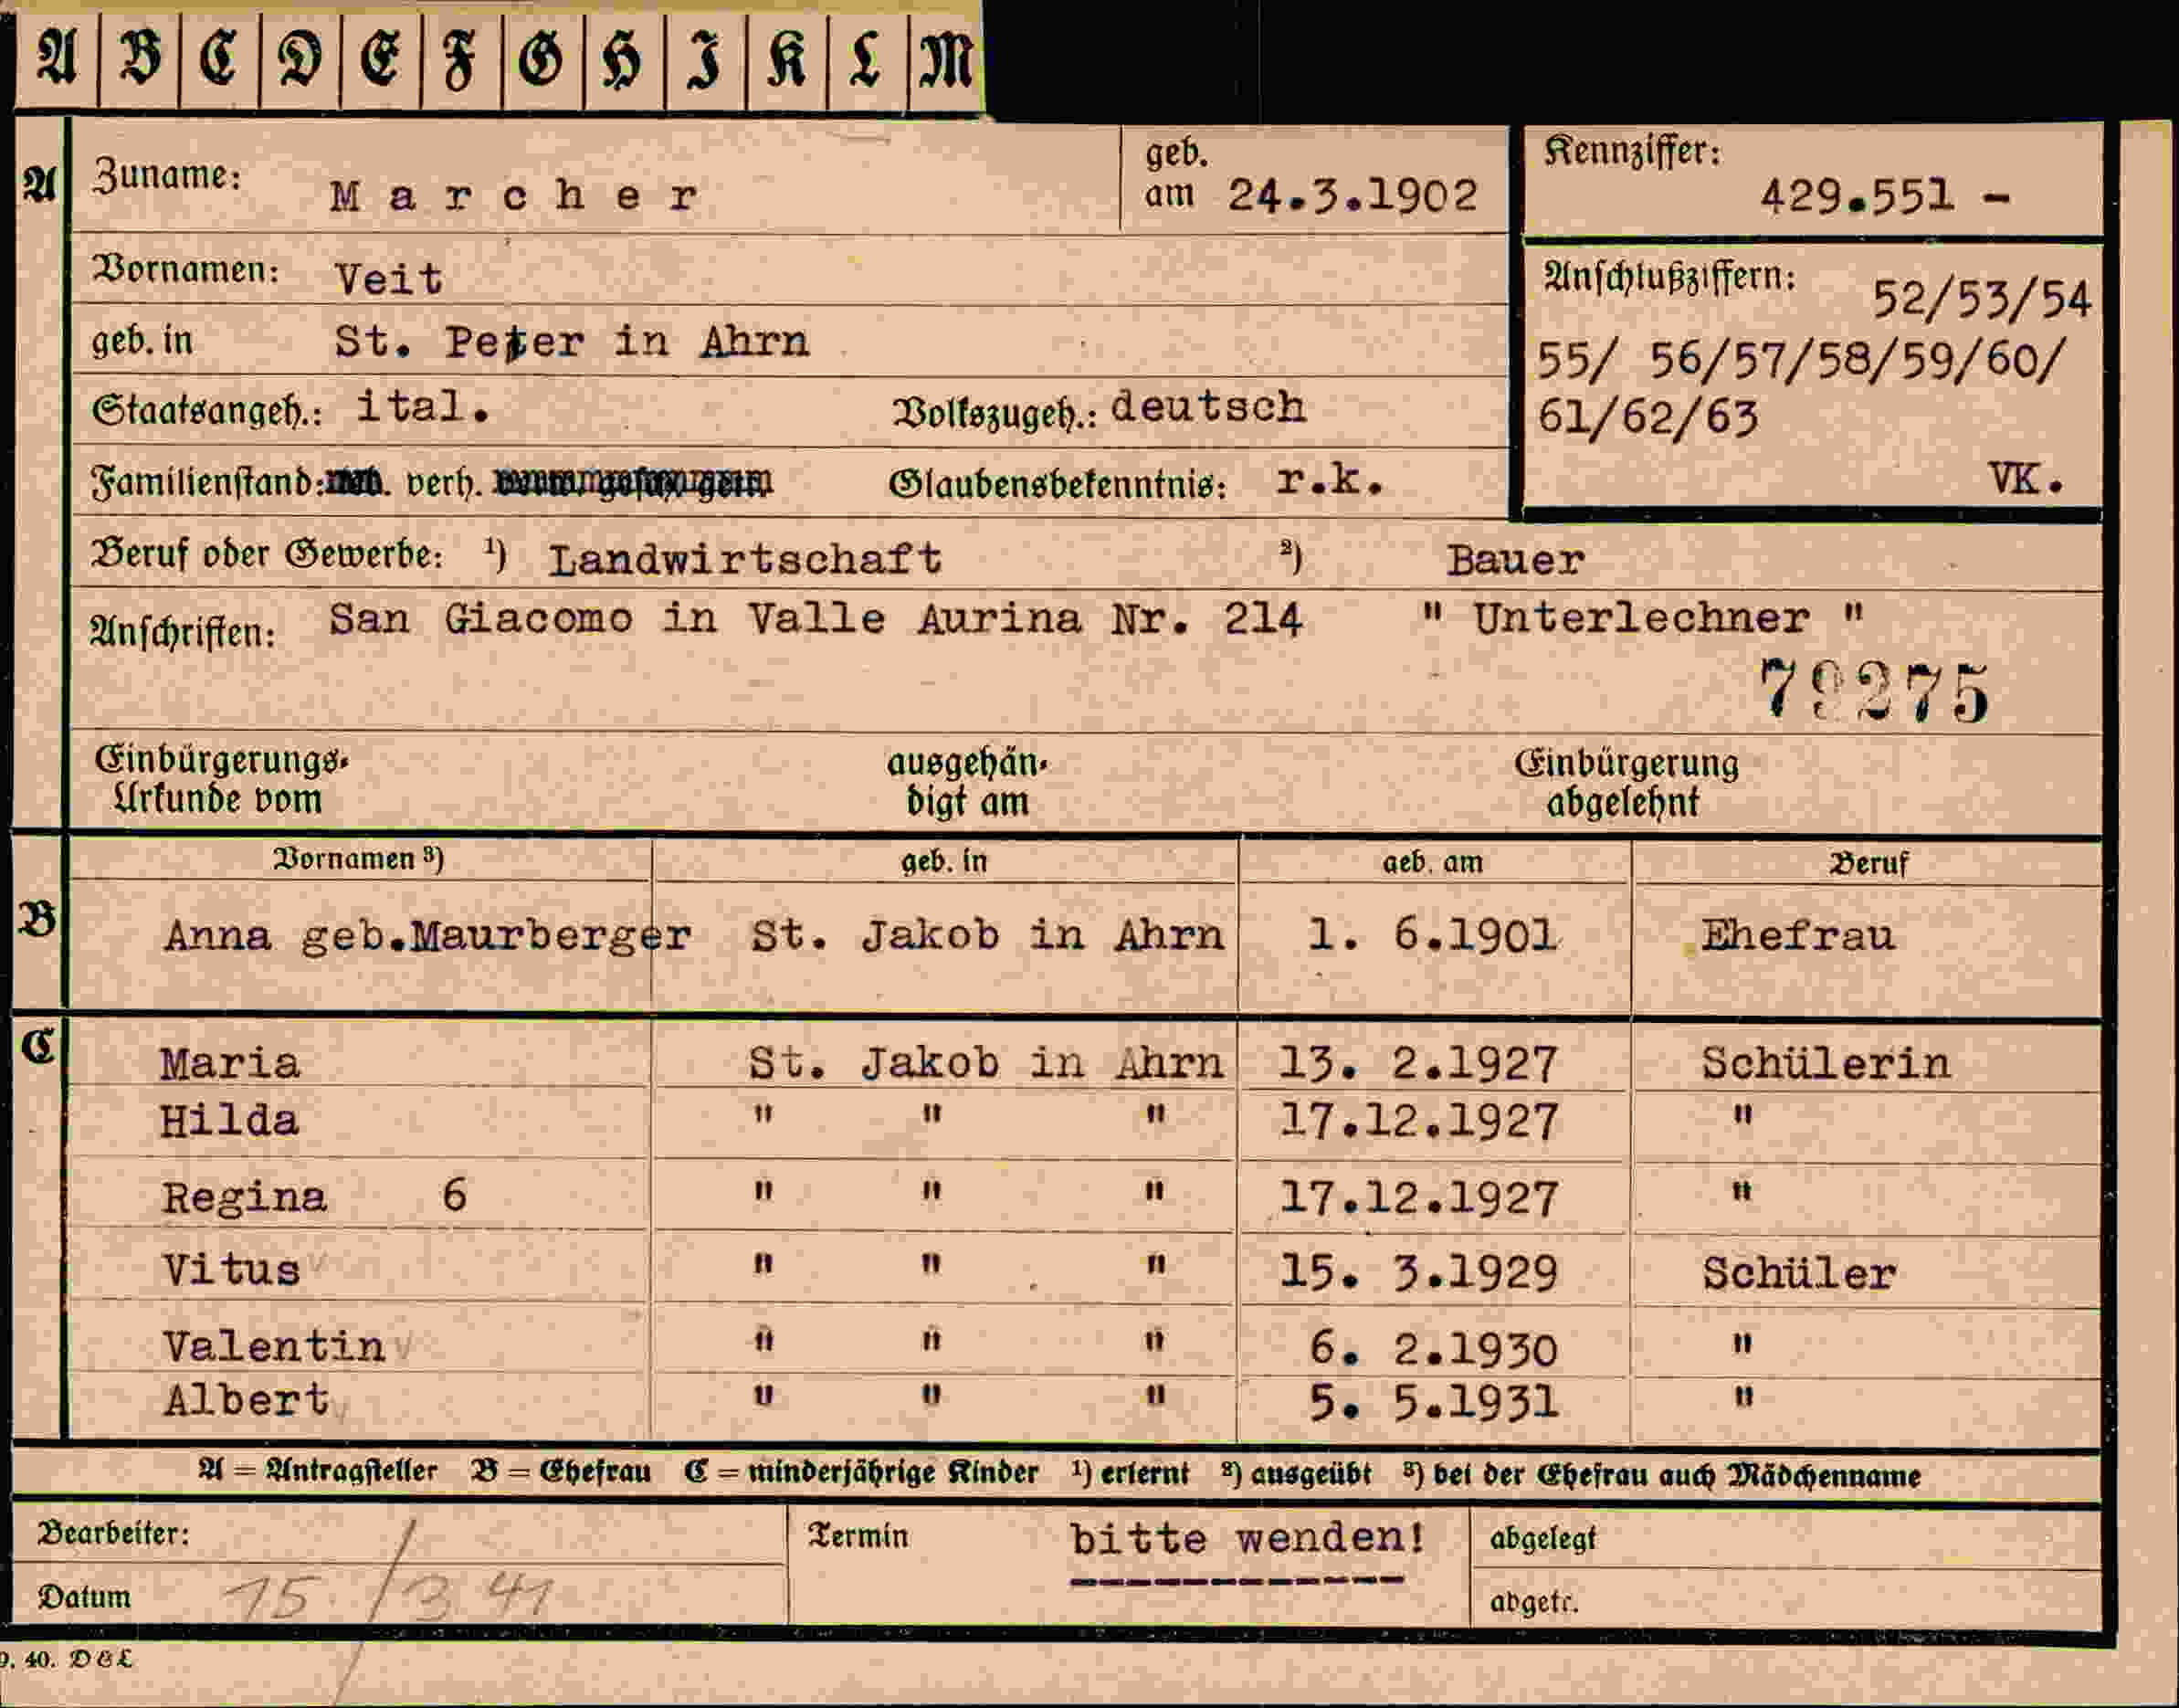Click the Anschlußziffern '52/53/54'
This screenshot has height=1708, width=2179.
click(x=1982, y=299)
